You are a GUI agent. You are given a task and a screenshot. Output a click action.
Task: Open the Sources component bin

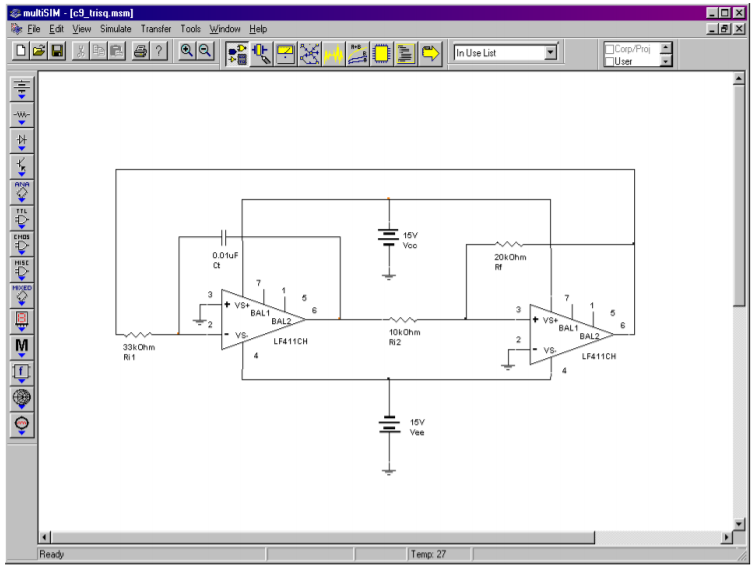(x=21, y=88)
